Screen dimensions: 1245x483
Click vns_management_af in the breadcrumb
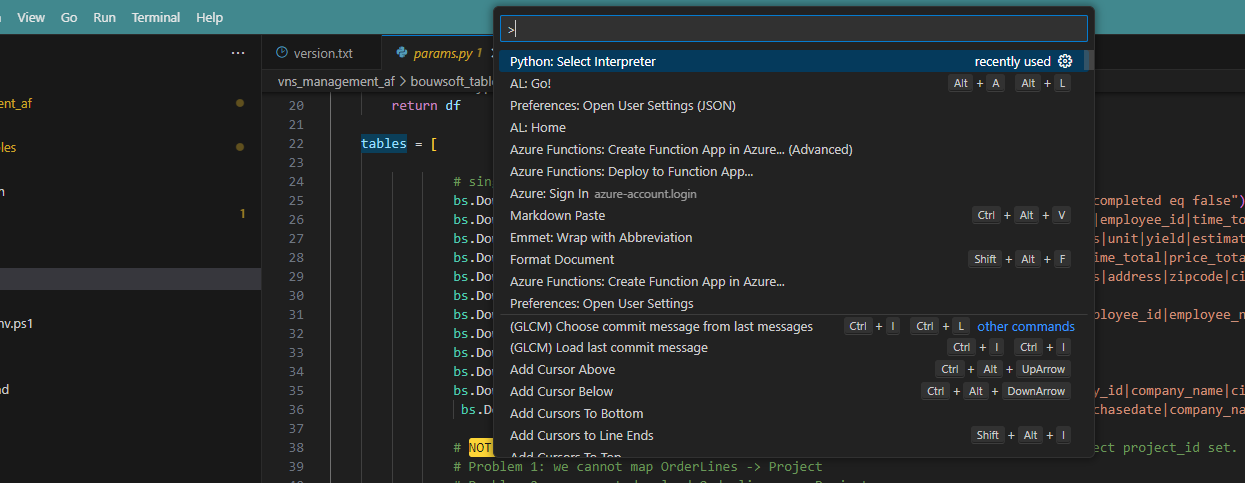pyautogui.click(x=336, y=81)
